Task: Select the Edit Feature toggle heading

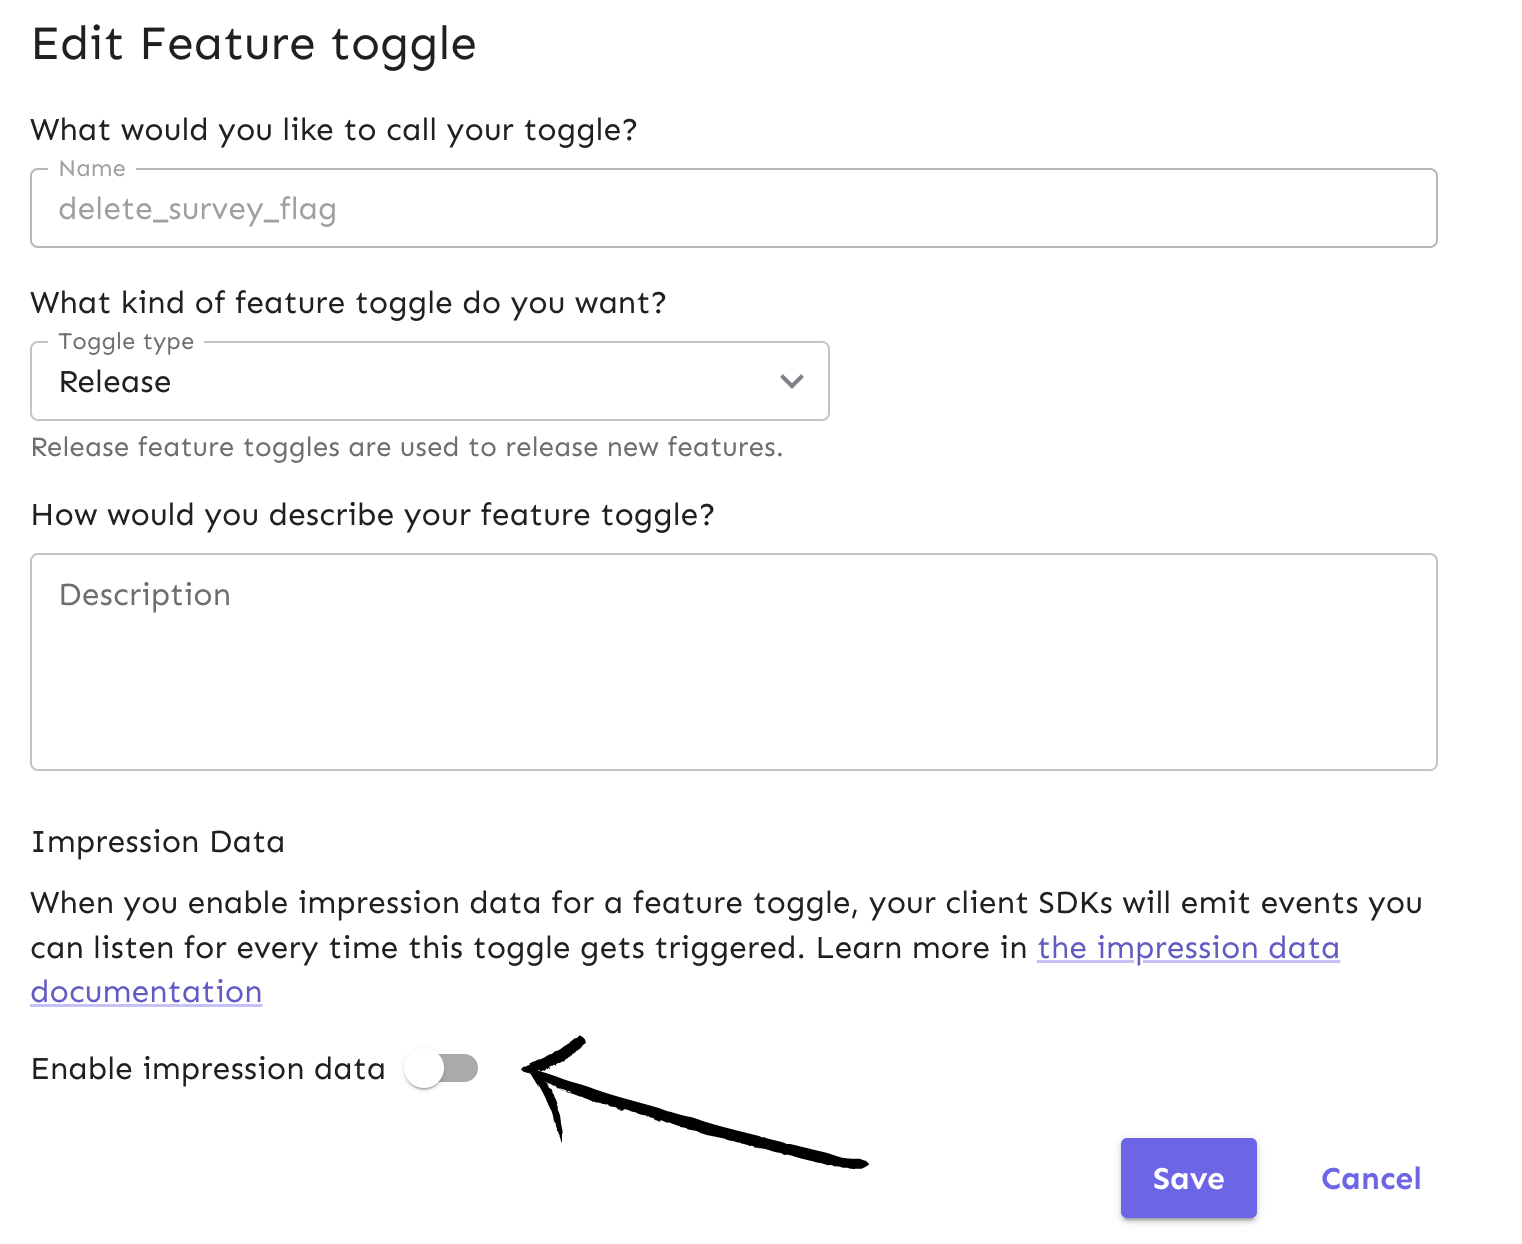Action: [253, 44]
